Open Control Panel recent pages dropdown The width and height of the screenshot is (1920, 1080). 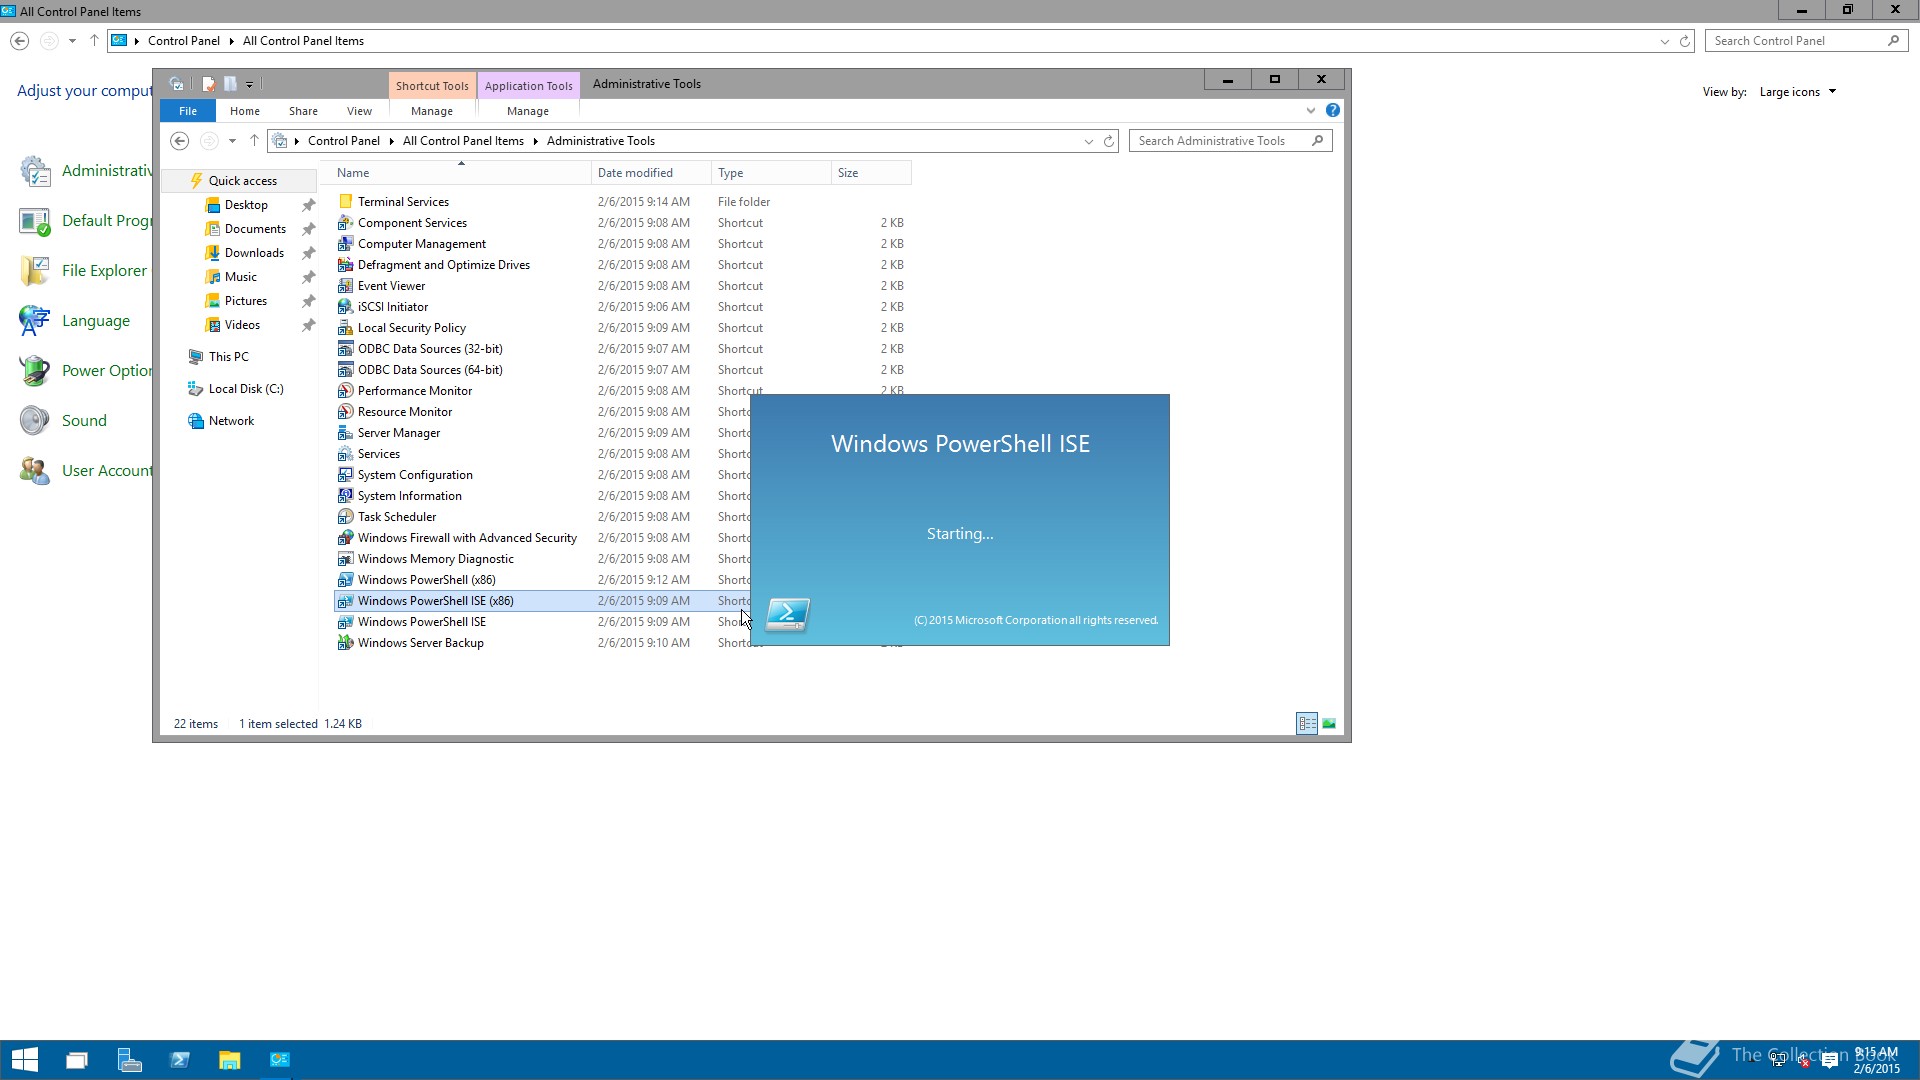[x=72, y=41]
